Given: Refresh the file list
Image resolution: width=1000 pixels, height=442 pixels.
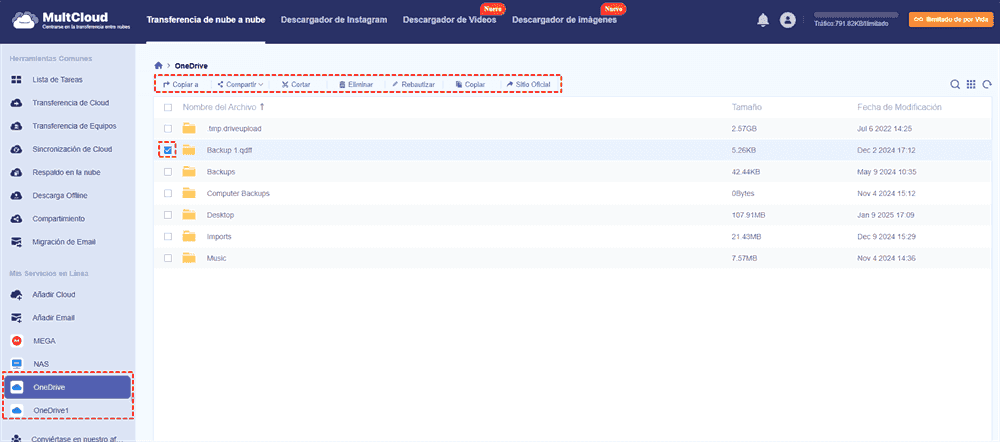Looking at the screenshot, I should click(987, 84).
